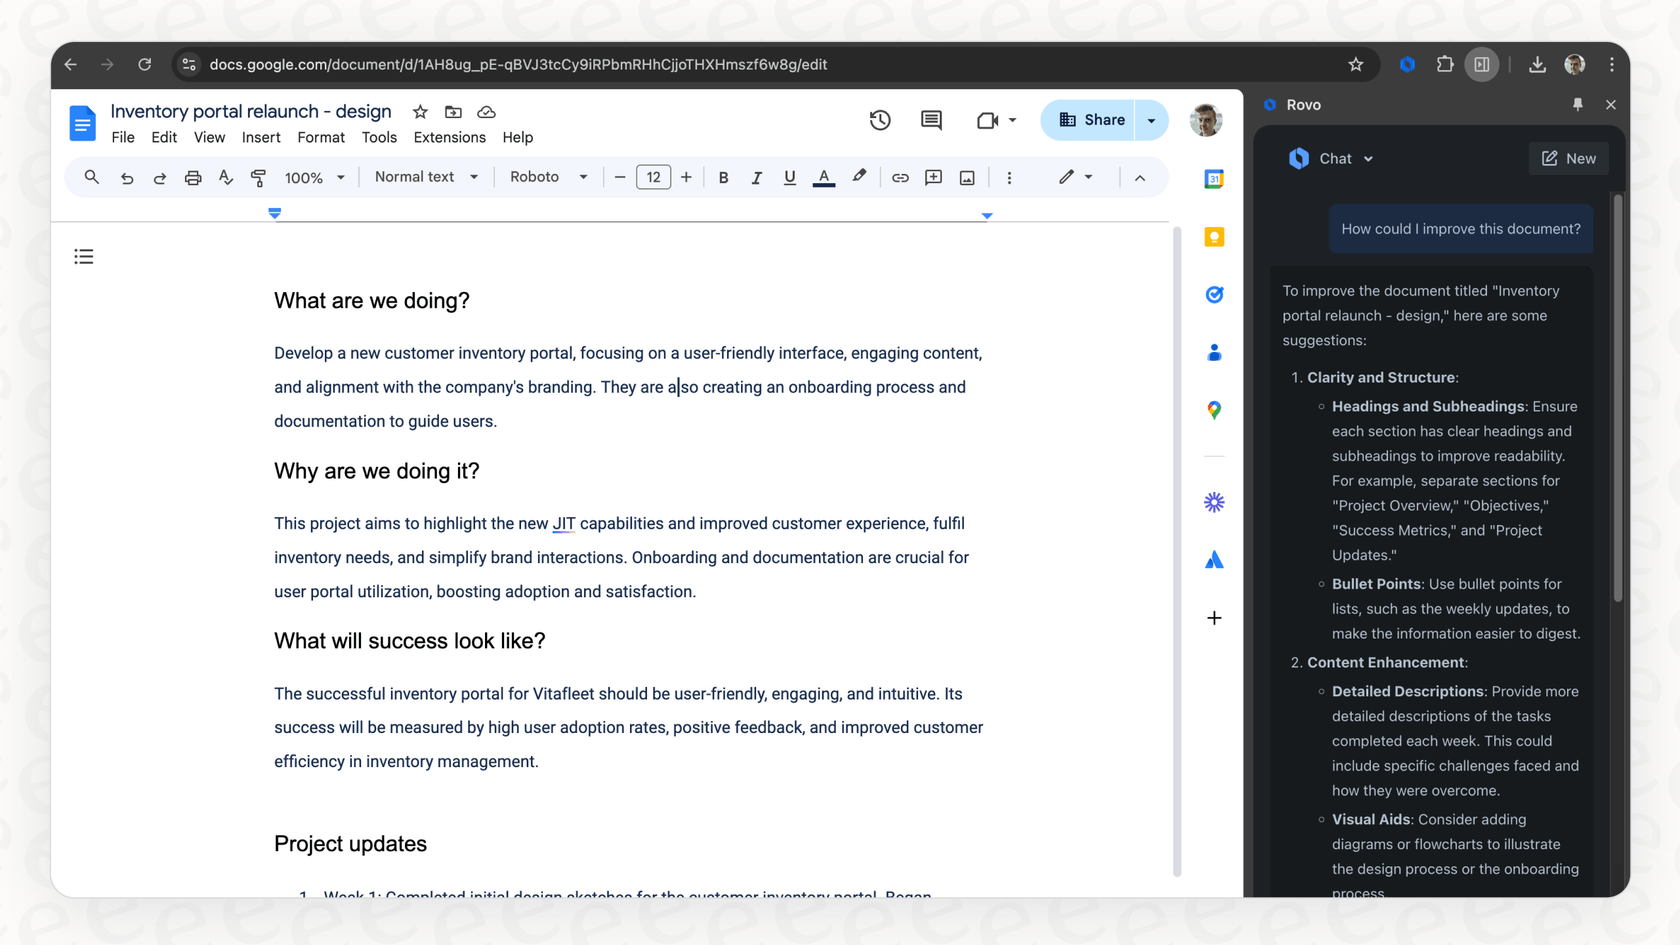Viewport: 1680px width, 945px height.
Task: Open Google Keep in the side panel
Action: pyautogui.click(x=1214, y=237)
